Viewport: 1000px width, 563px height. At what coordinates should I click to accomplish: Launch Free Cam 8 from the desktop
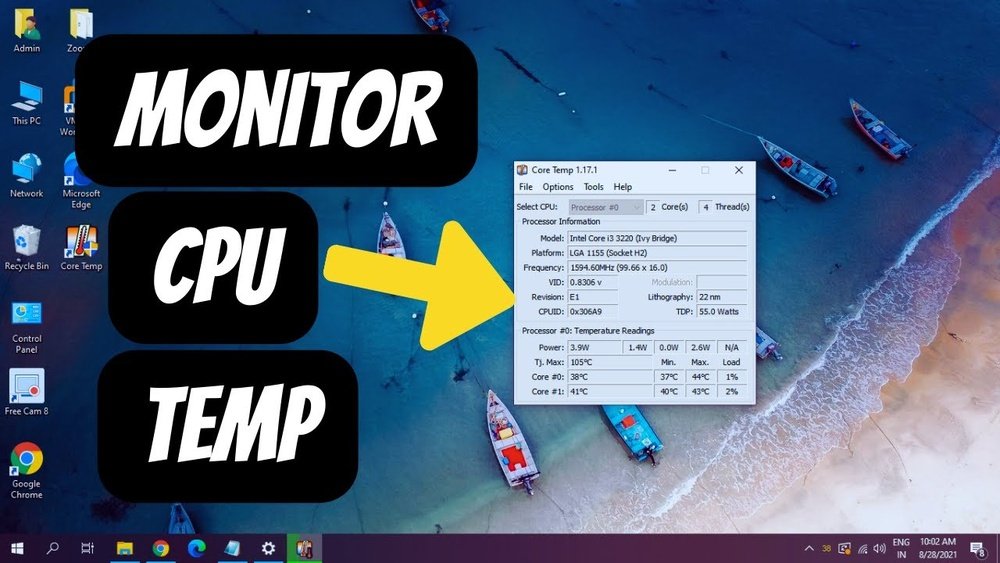coord(27,392)
